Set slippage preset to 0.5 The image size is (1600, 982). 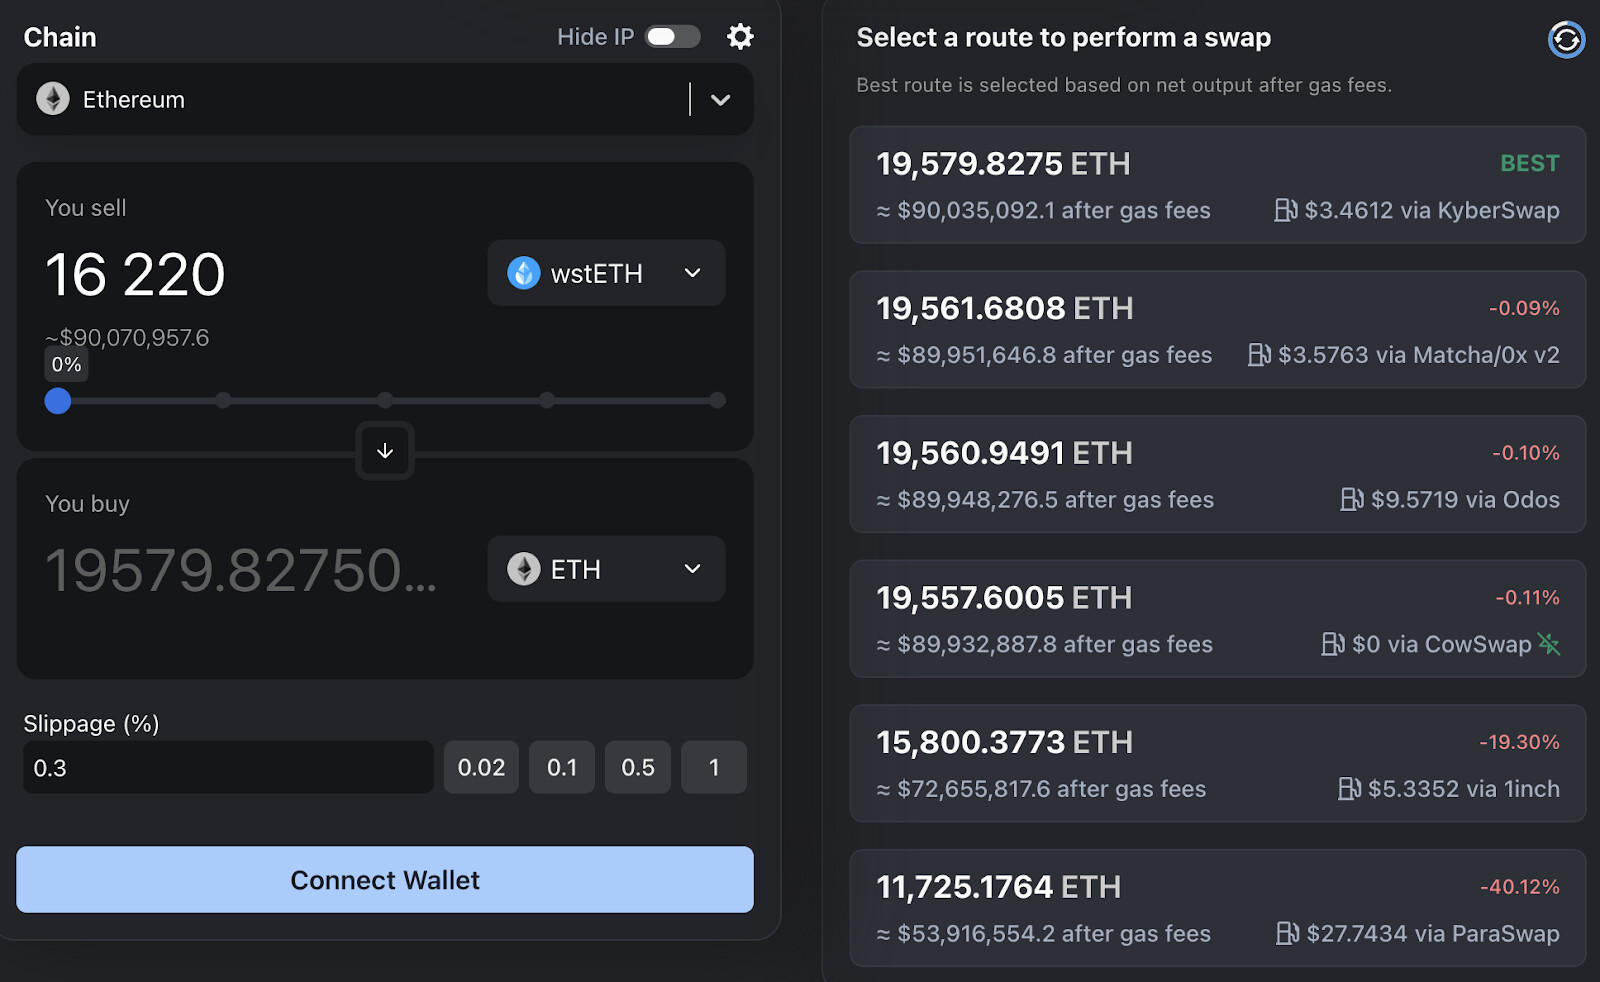coord(638,767)
